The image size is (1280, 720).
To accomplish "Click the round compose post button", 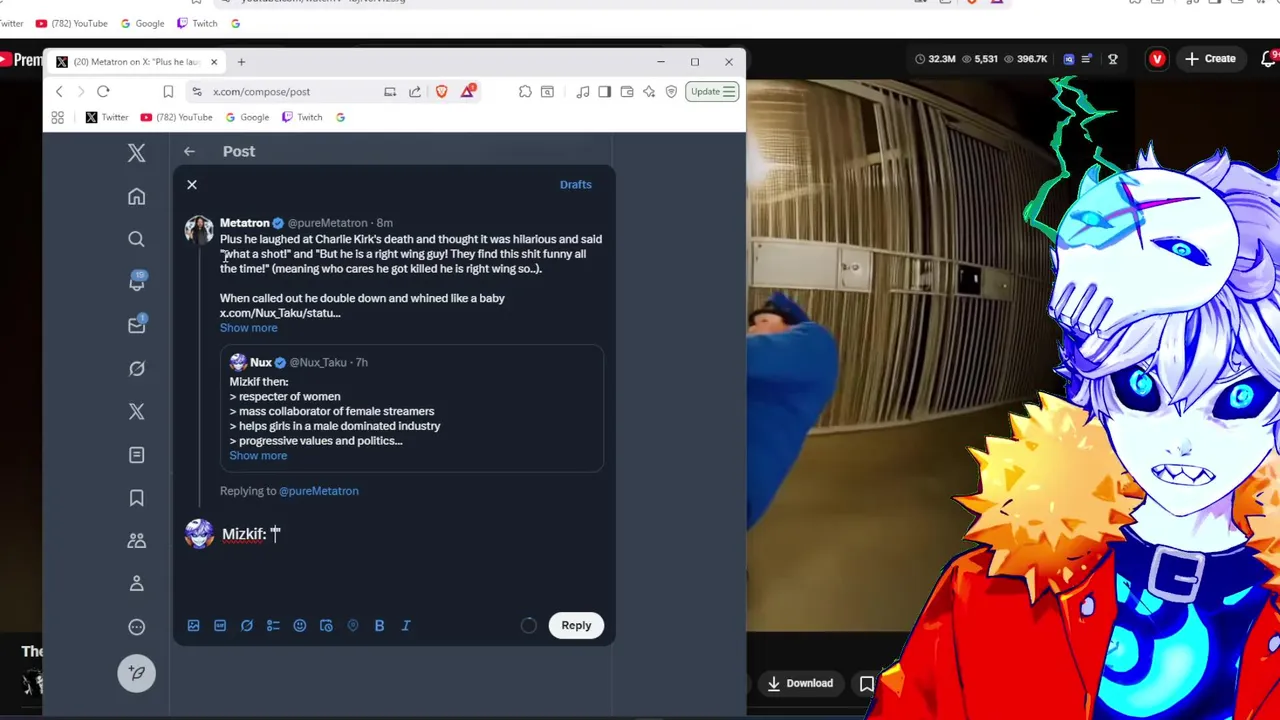I will pyautogui.click(x=136, y=673).
